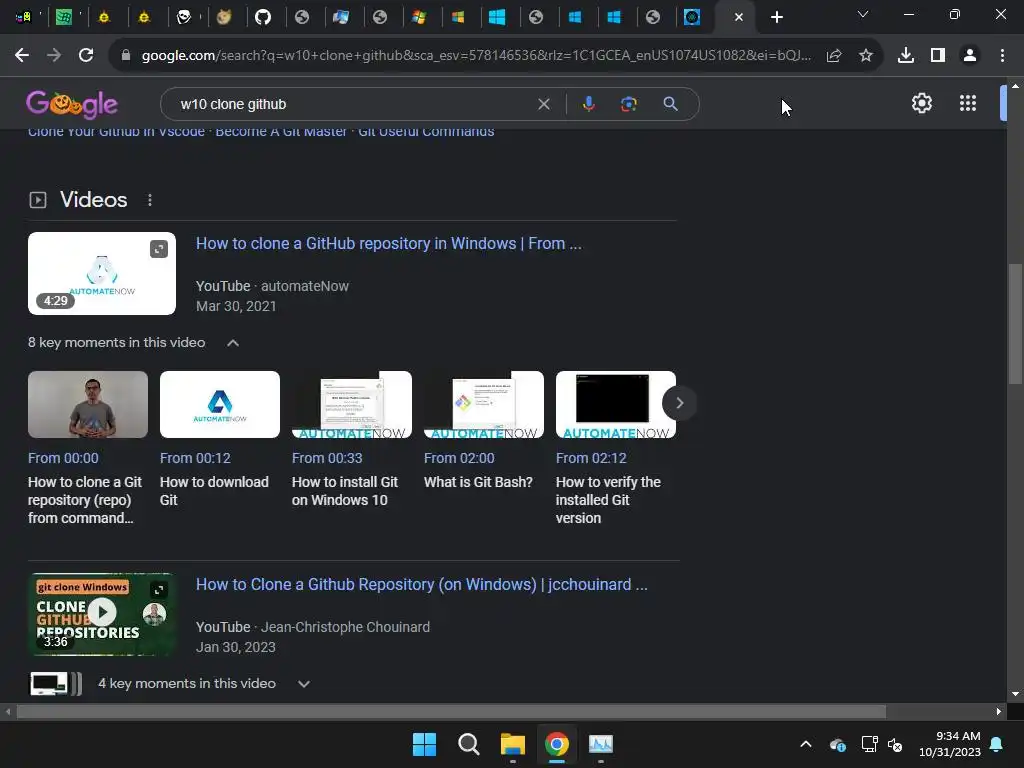This screenshot has height=768, width=1024.
Task: Search by voice microphone icon
Action: 588,104
